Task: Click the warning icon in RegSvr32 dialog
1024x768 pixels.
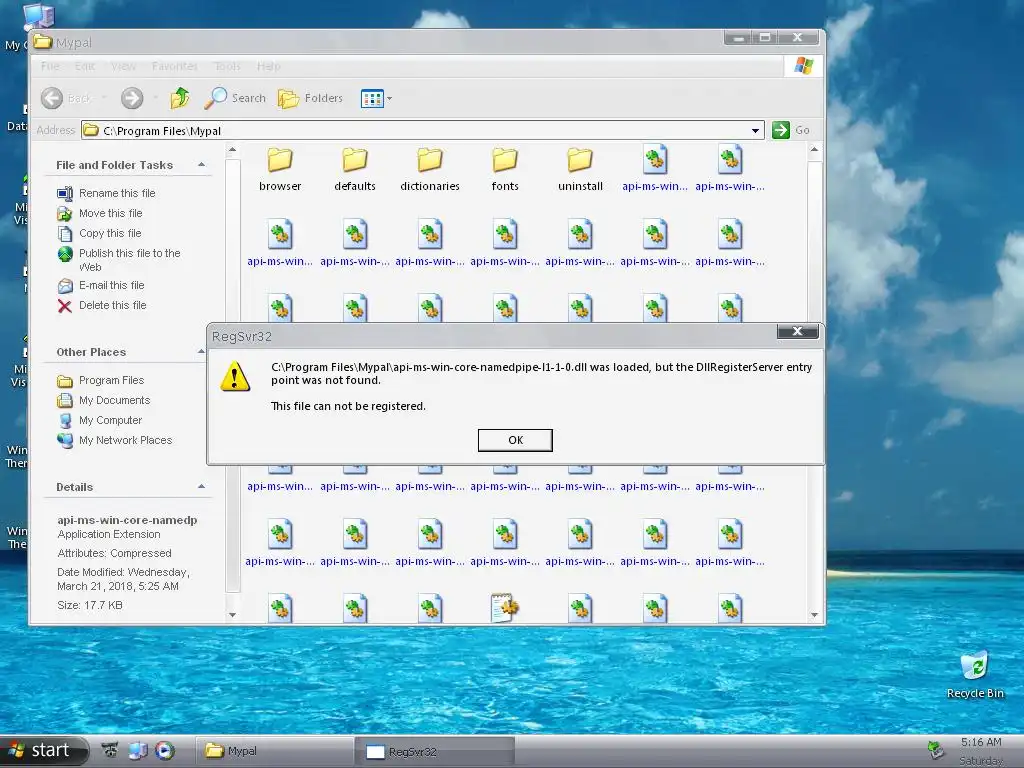Action: coord(235,377)
